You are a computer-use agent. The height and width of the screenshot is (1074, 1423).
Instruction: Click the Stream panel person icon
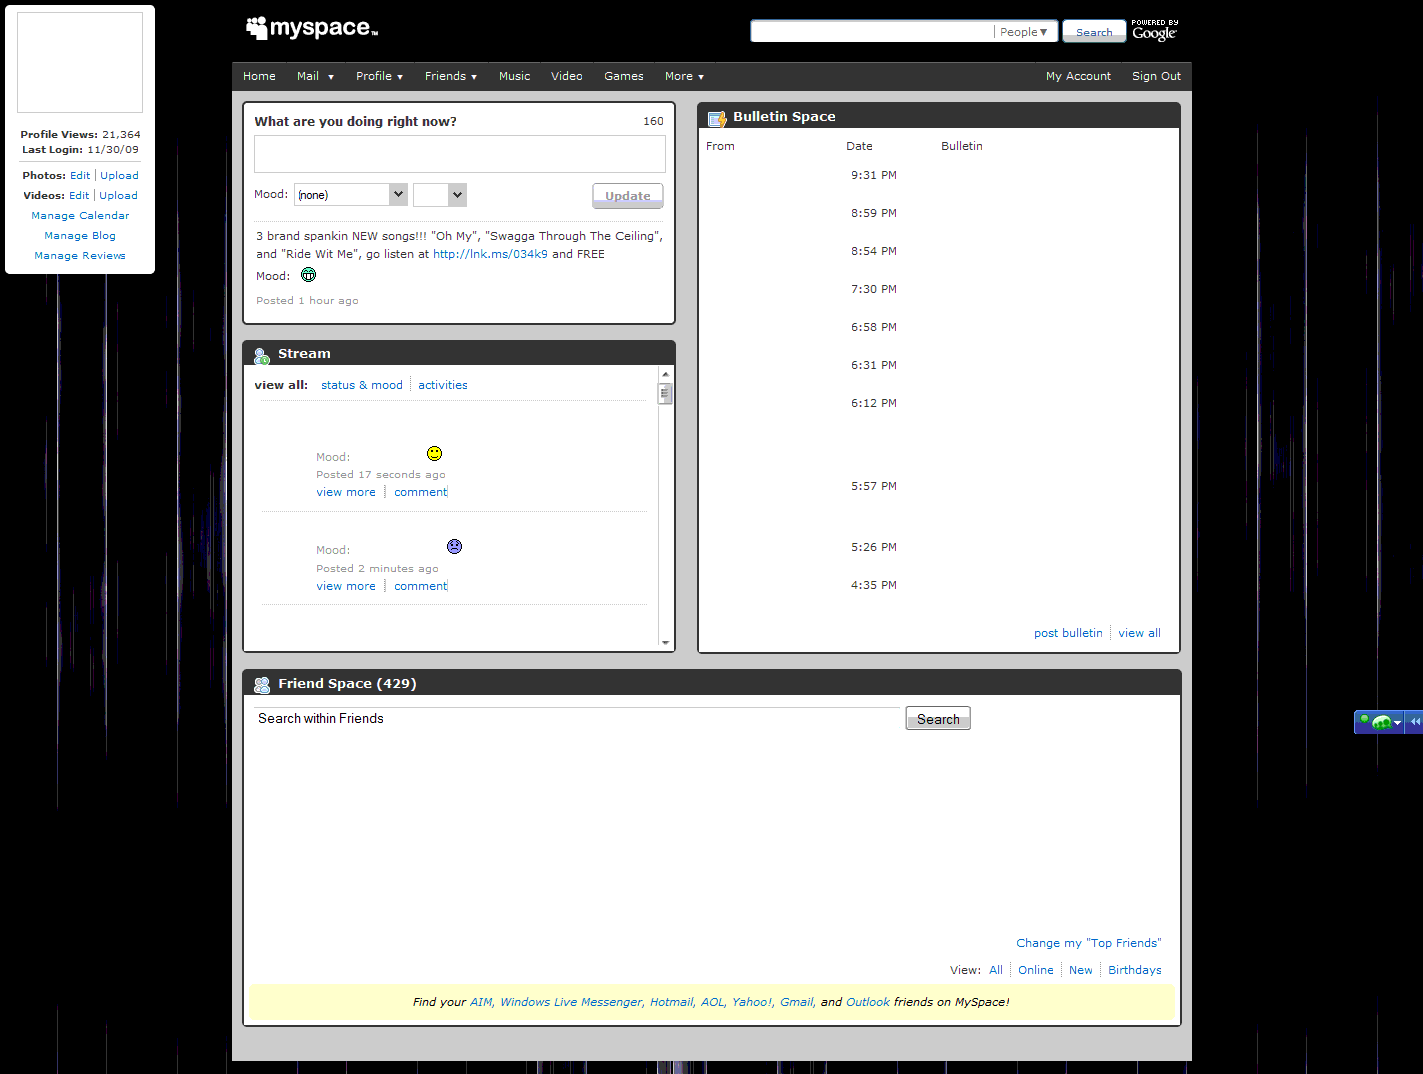point(261,354)
